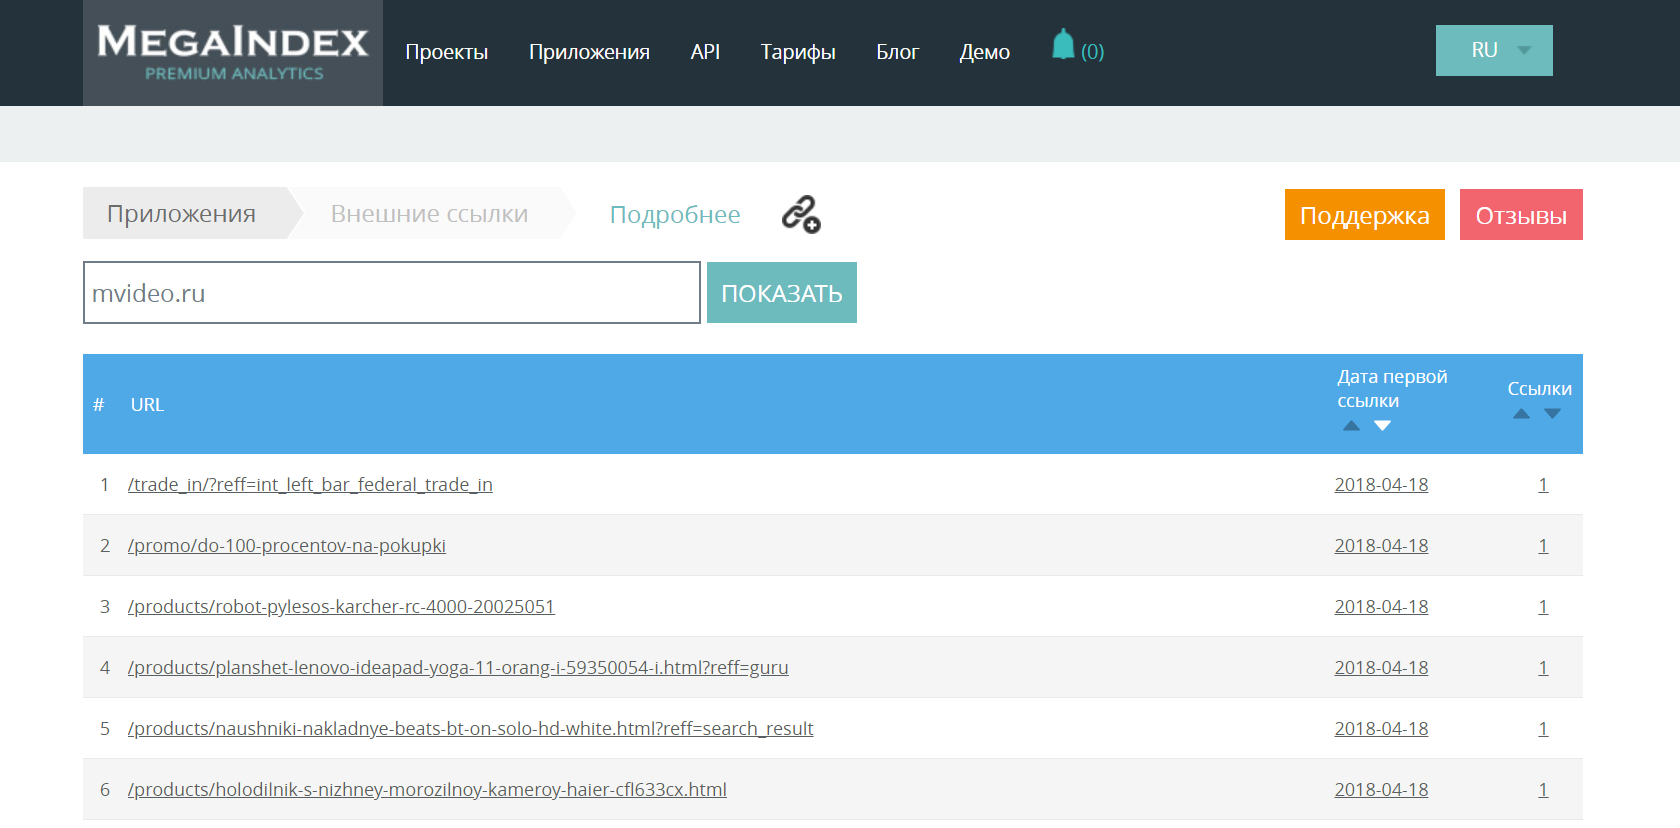Open the Подробнее link
The image size is (1680, 828).
tap(675, 215)
